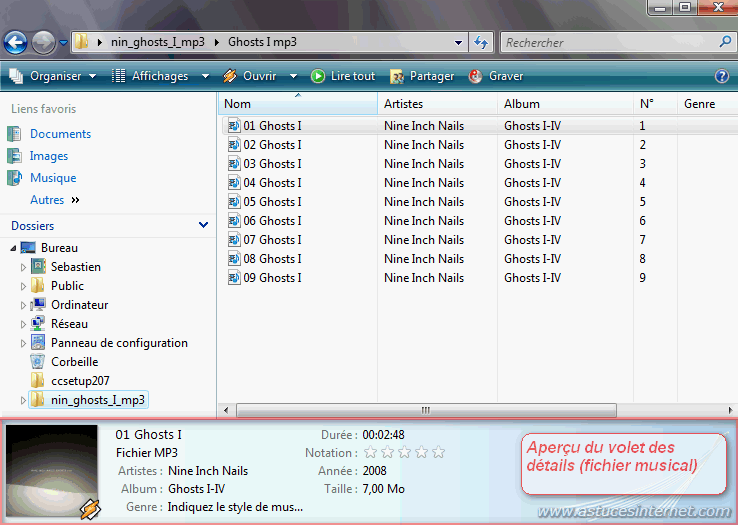This screenshot has height=525, width=738.
Task: Rate the track three stars
Action: tap(405, 452)
